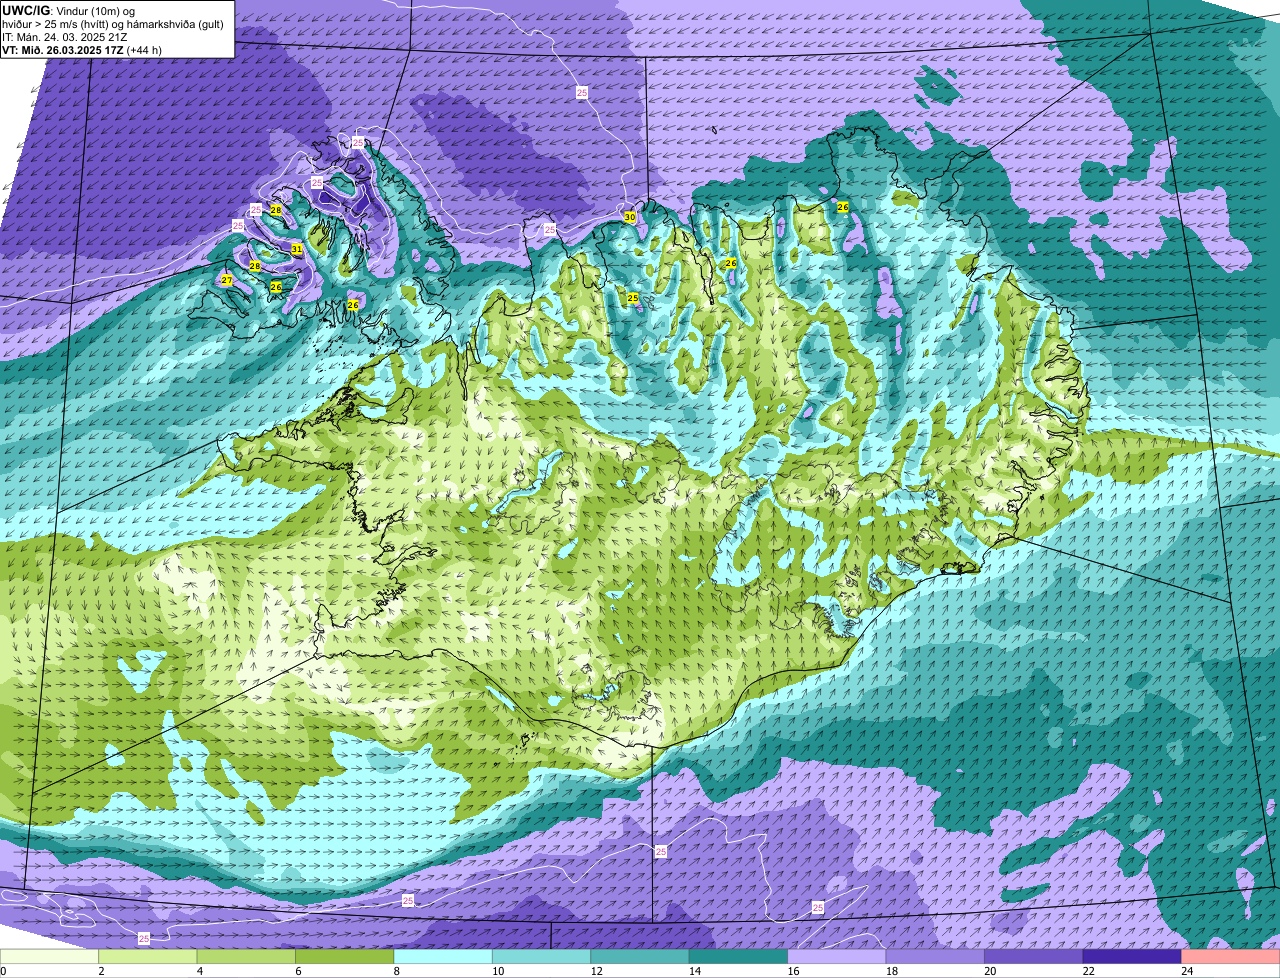Click the "IT: Mán. 24. 03. 2025 21Z" line

65,36
